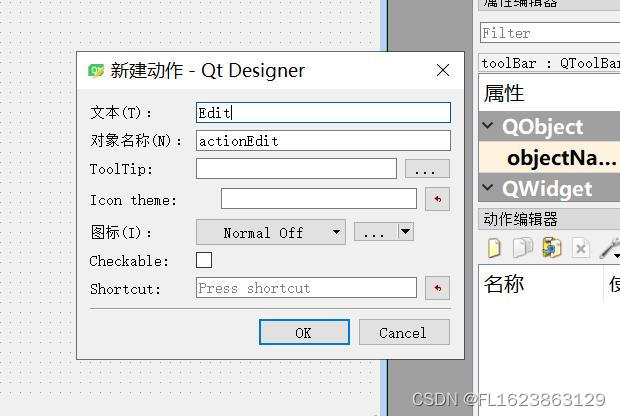
Task: Click the icon browse ellipsis button
Action: pyautogui.click(x=376, y=232)
